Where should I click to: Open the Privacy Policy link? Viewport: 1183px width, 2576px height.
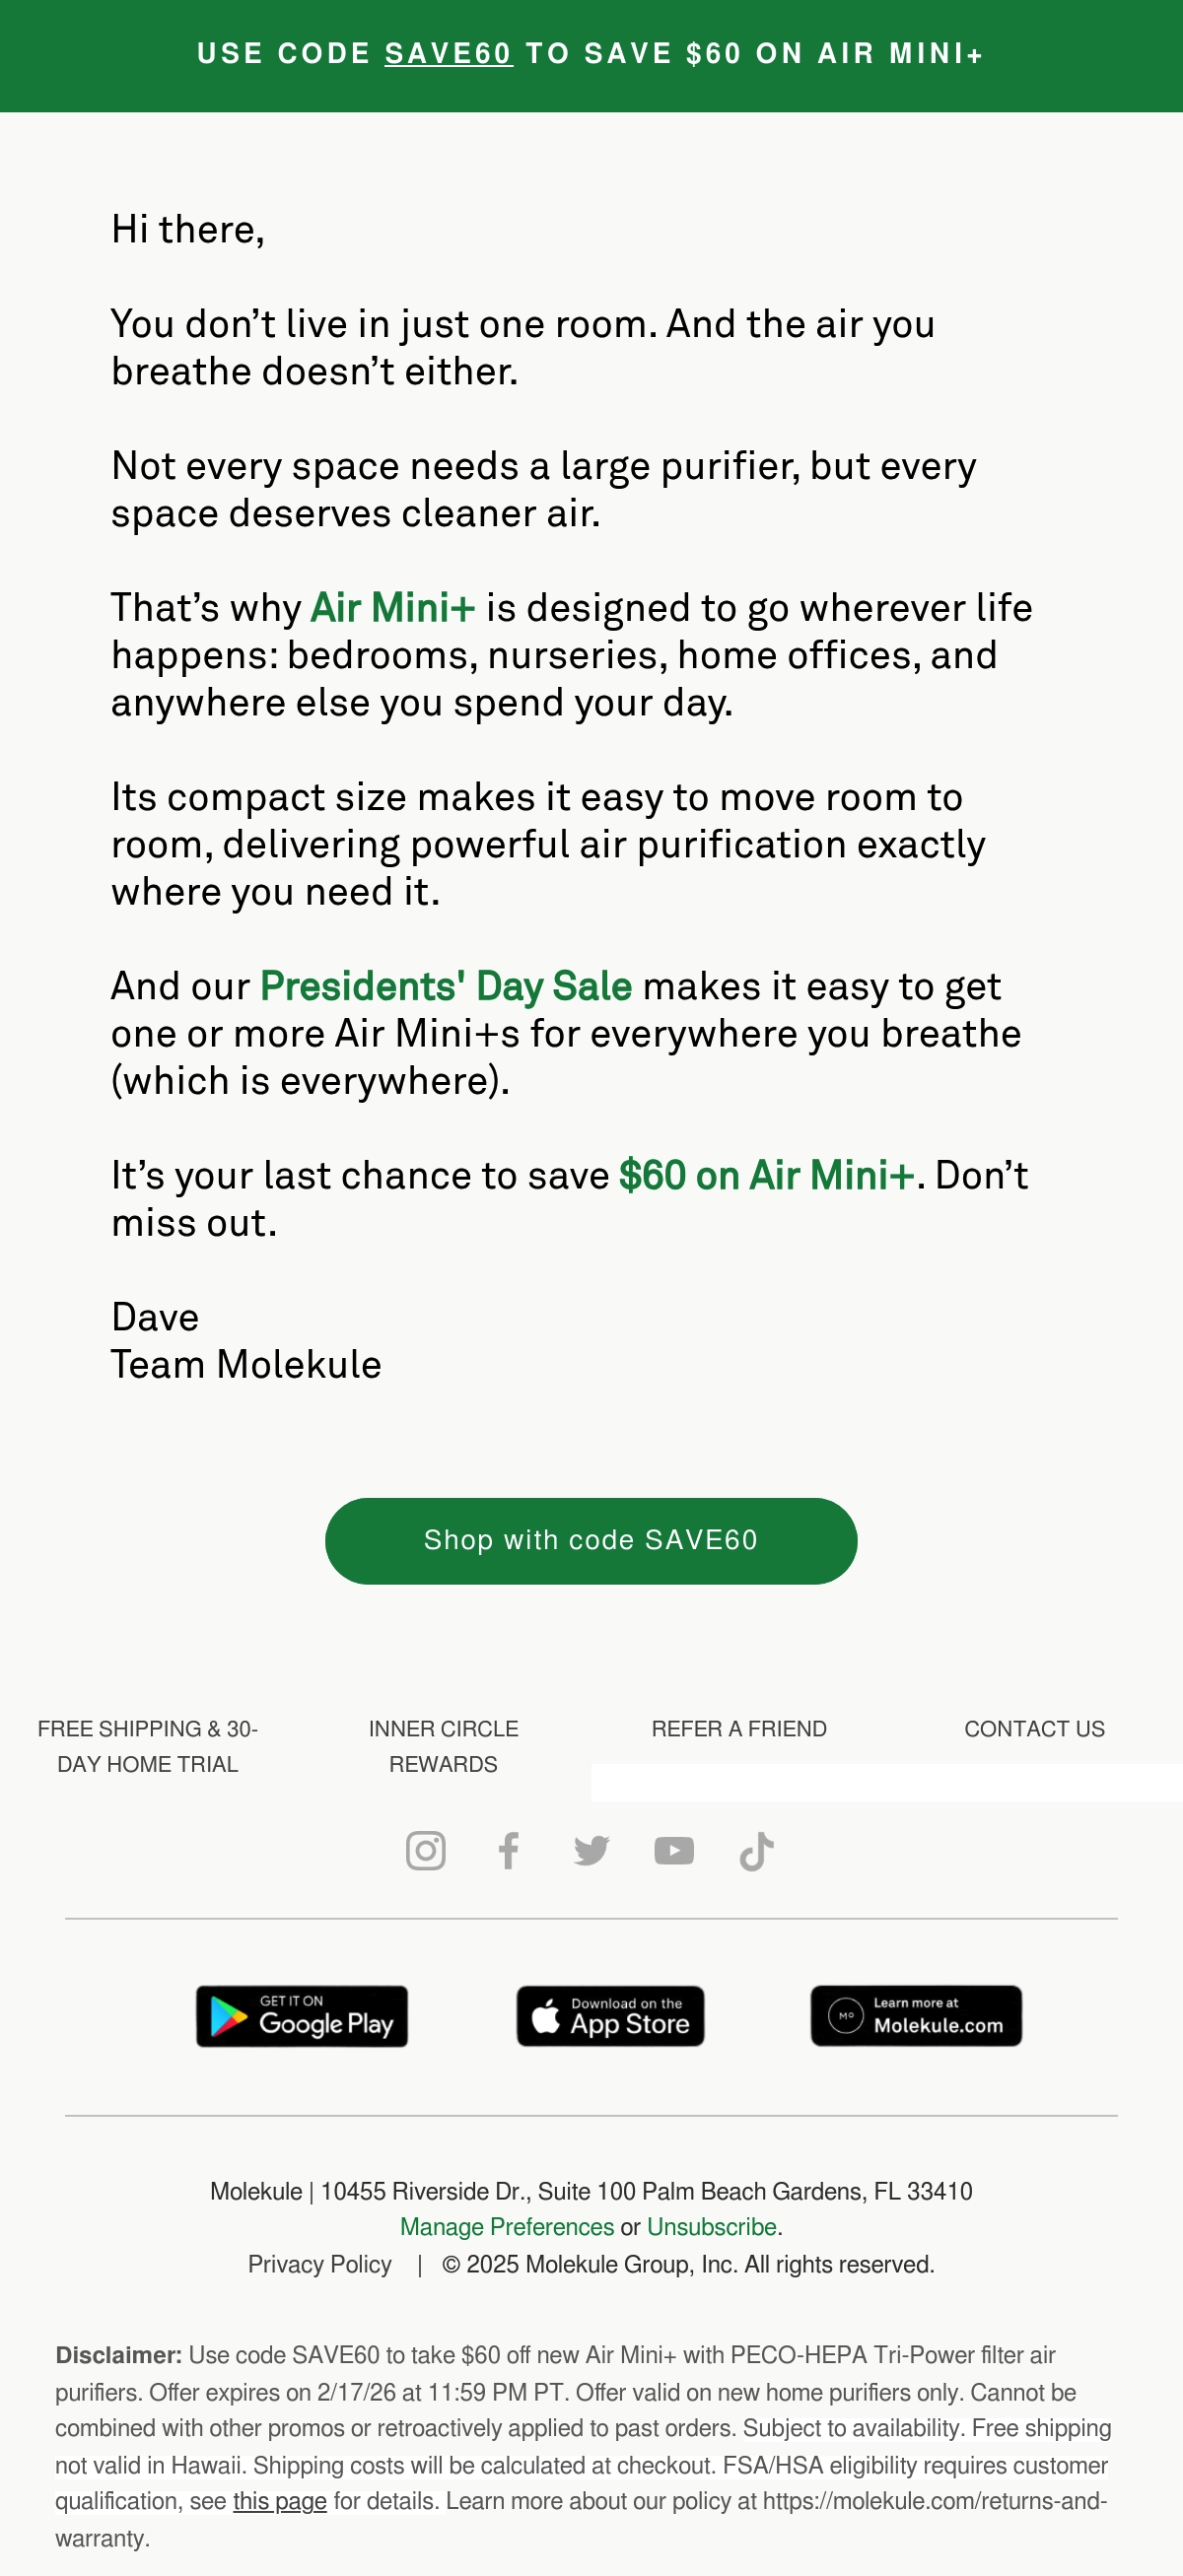pyautogui.click(x=320, y=2264)
